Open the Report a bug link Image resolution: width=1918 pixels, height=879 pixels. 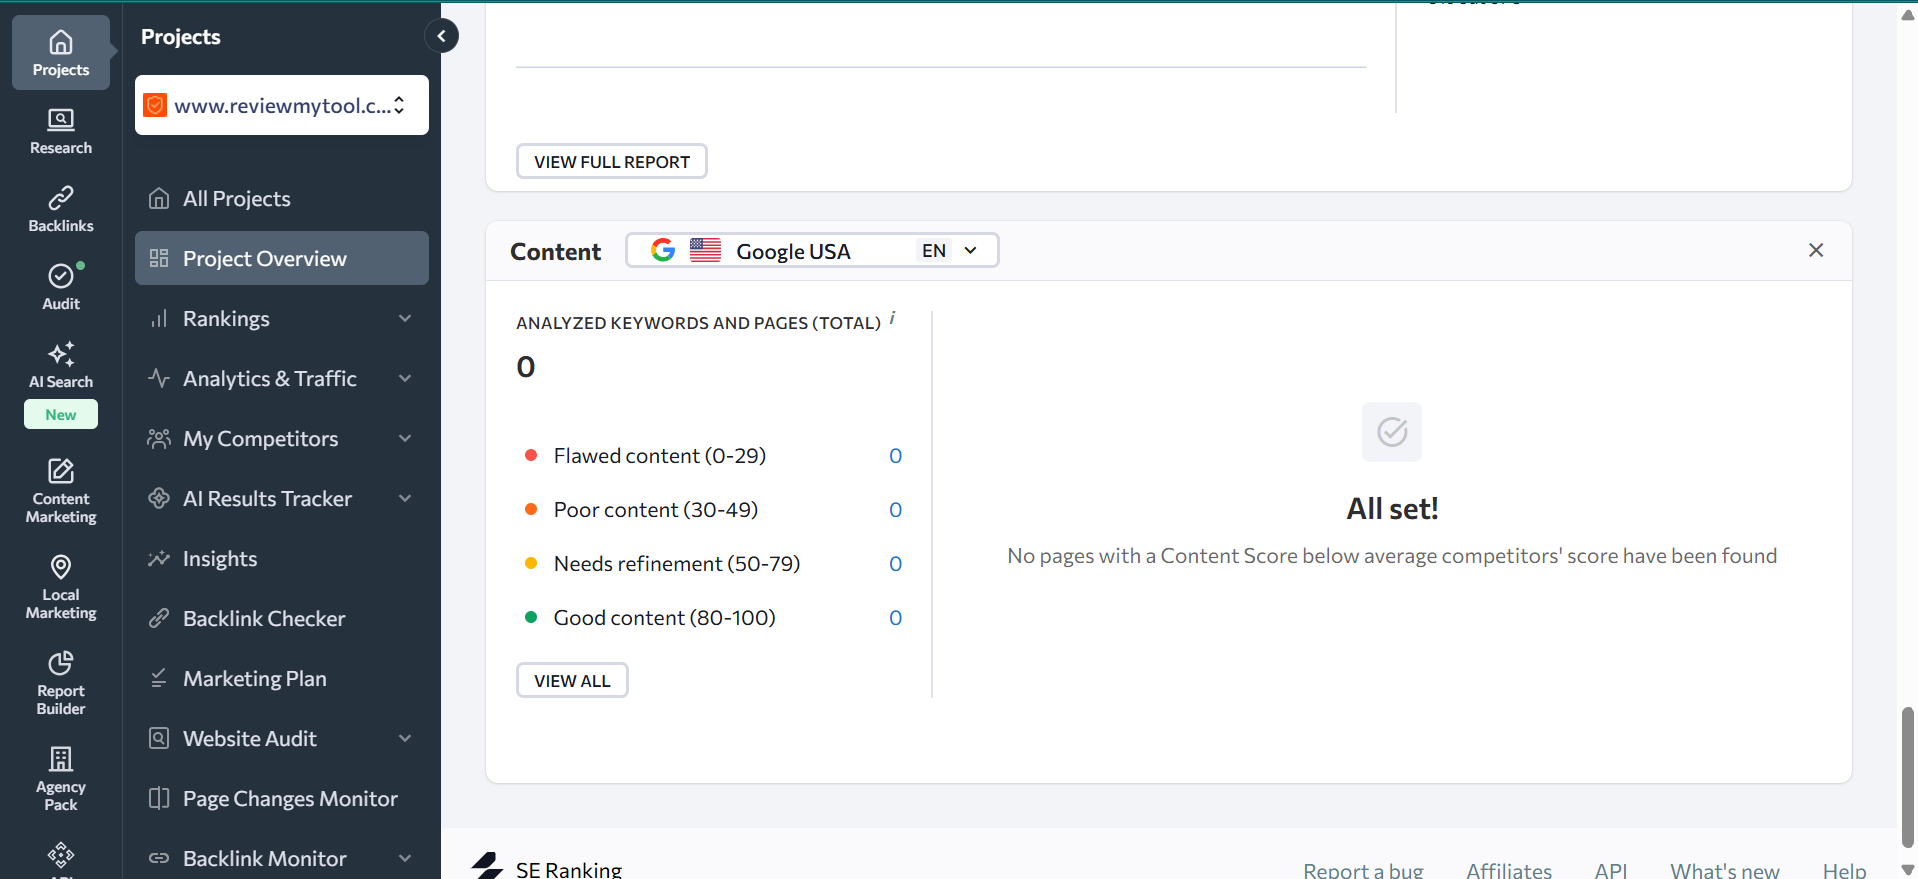(x=1363, y=869)
